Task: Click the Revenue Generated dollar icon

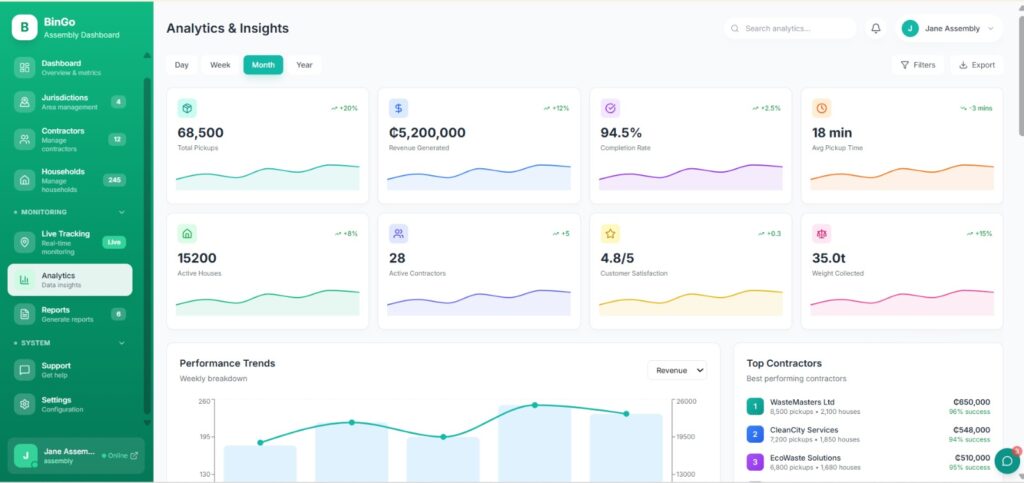Action: click(398, 108)
